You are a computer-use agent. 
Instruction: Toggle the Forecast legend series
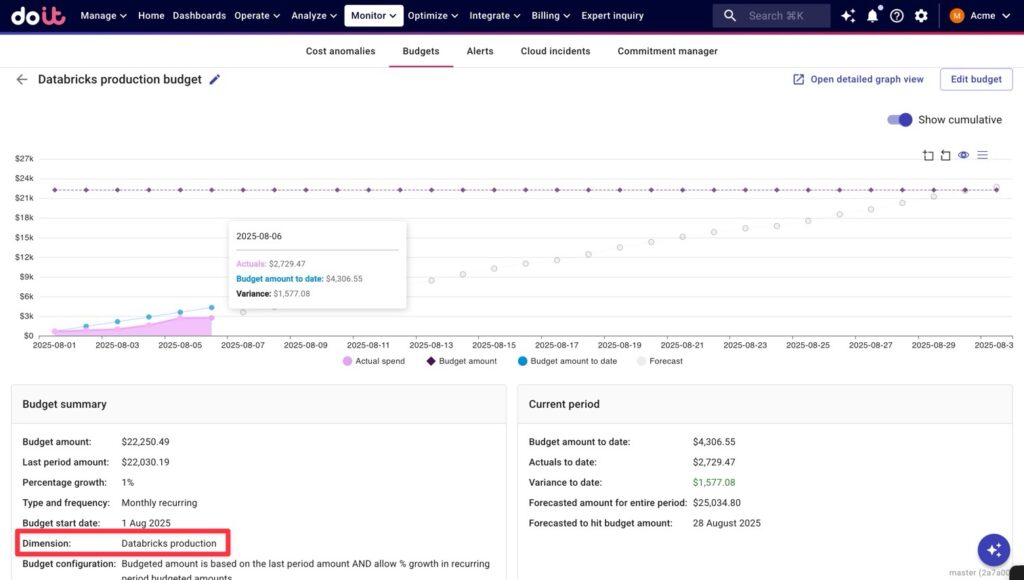pyautogui.click(x=660, y=361)
